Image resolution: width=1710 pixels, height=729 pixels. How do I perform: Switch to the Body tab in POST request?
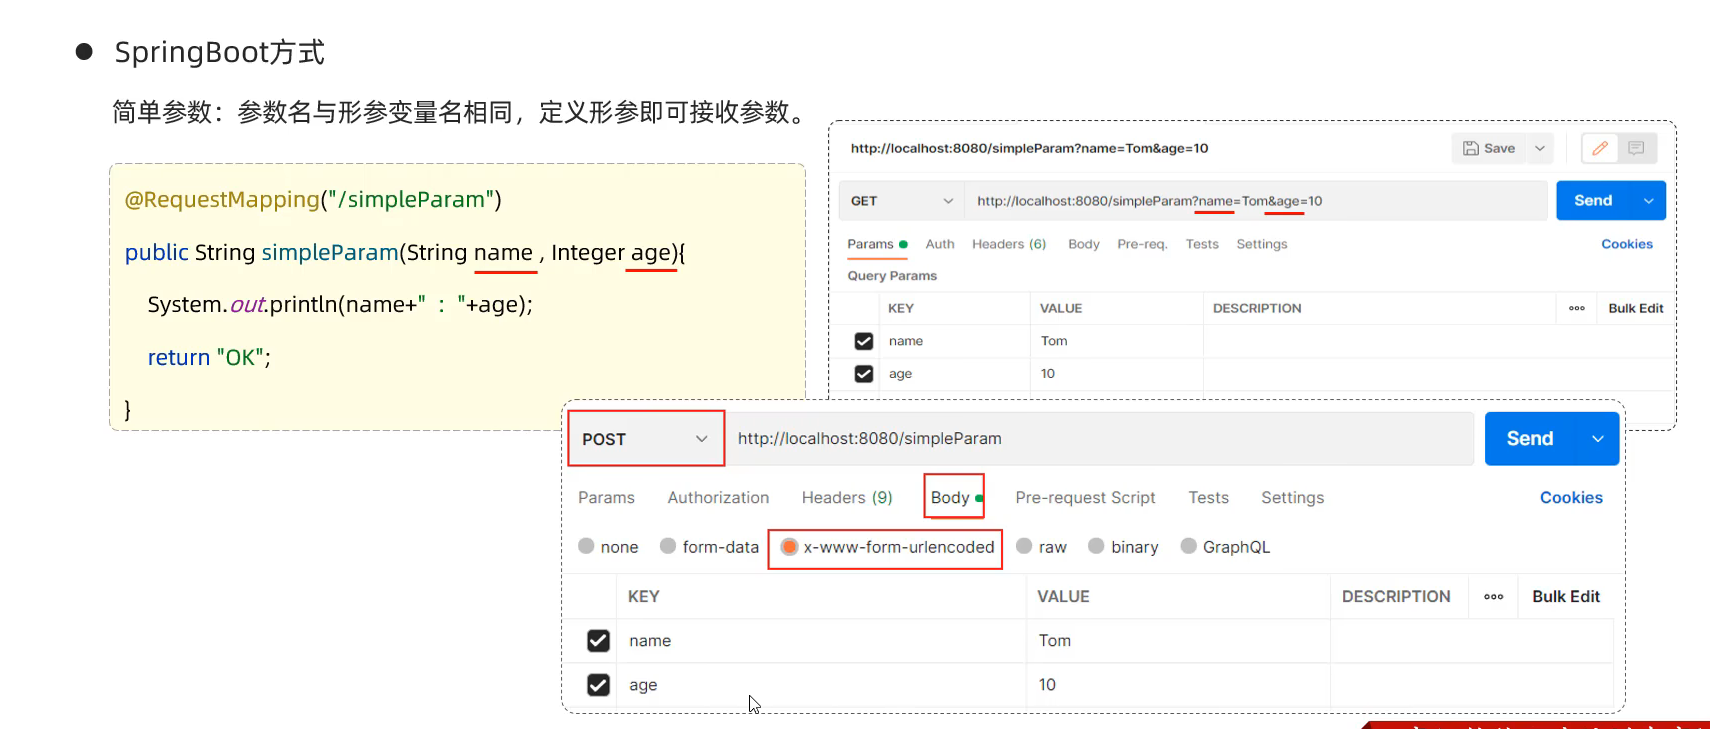pos(950,498)
